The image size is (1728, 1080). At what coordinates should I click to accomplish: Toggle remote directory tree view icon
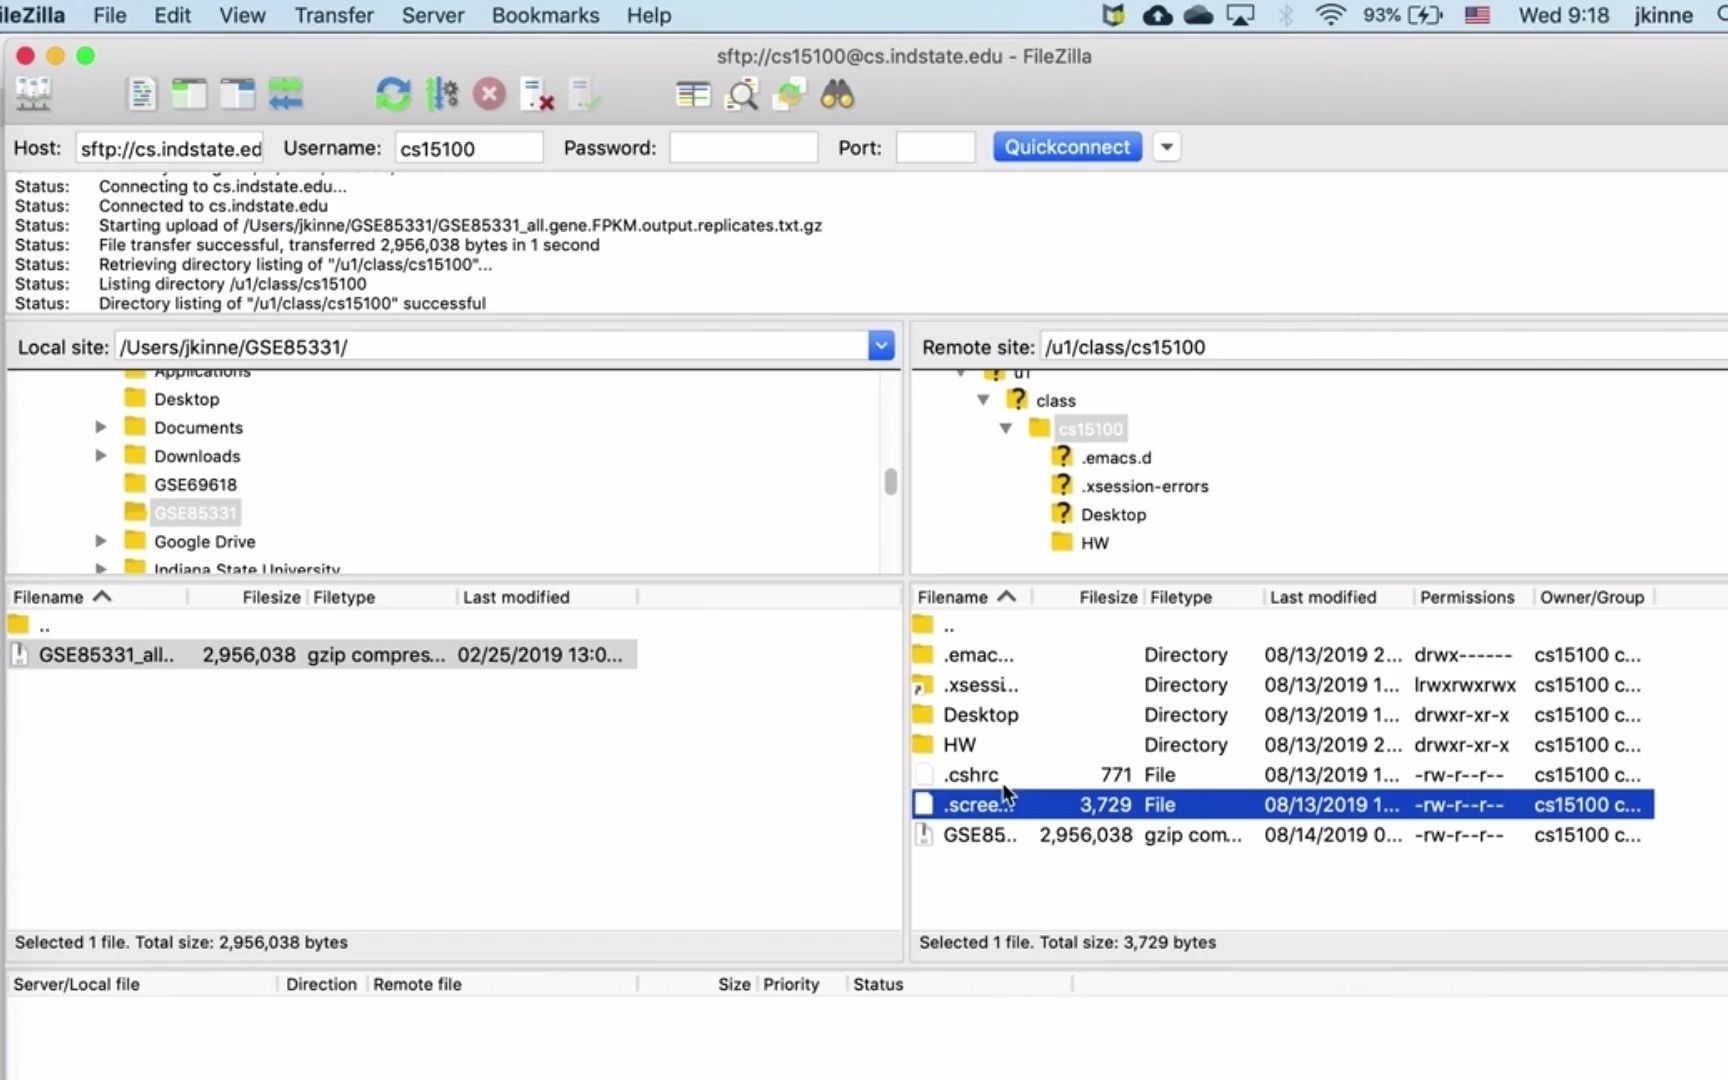237,95
